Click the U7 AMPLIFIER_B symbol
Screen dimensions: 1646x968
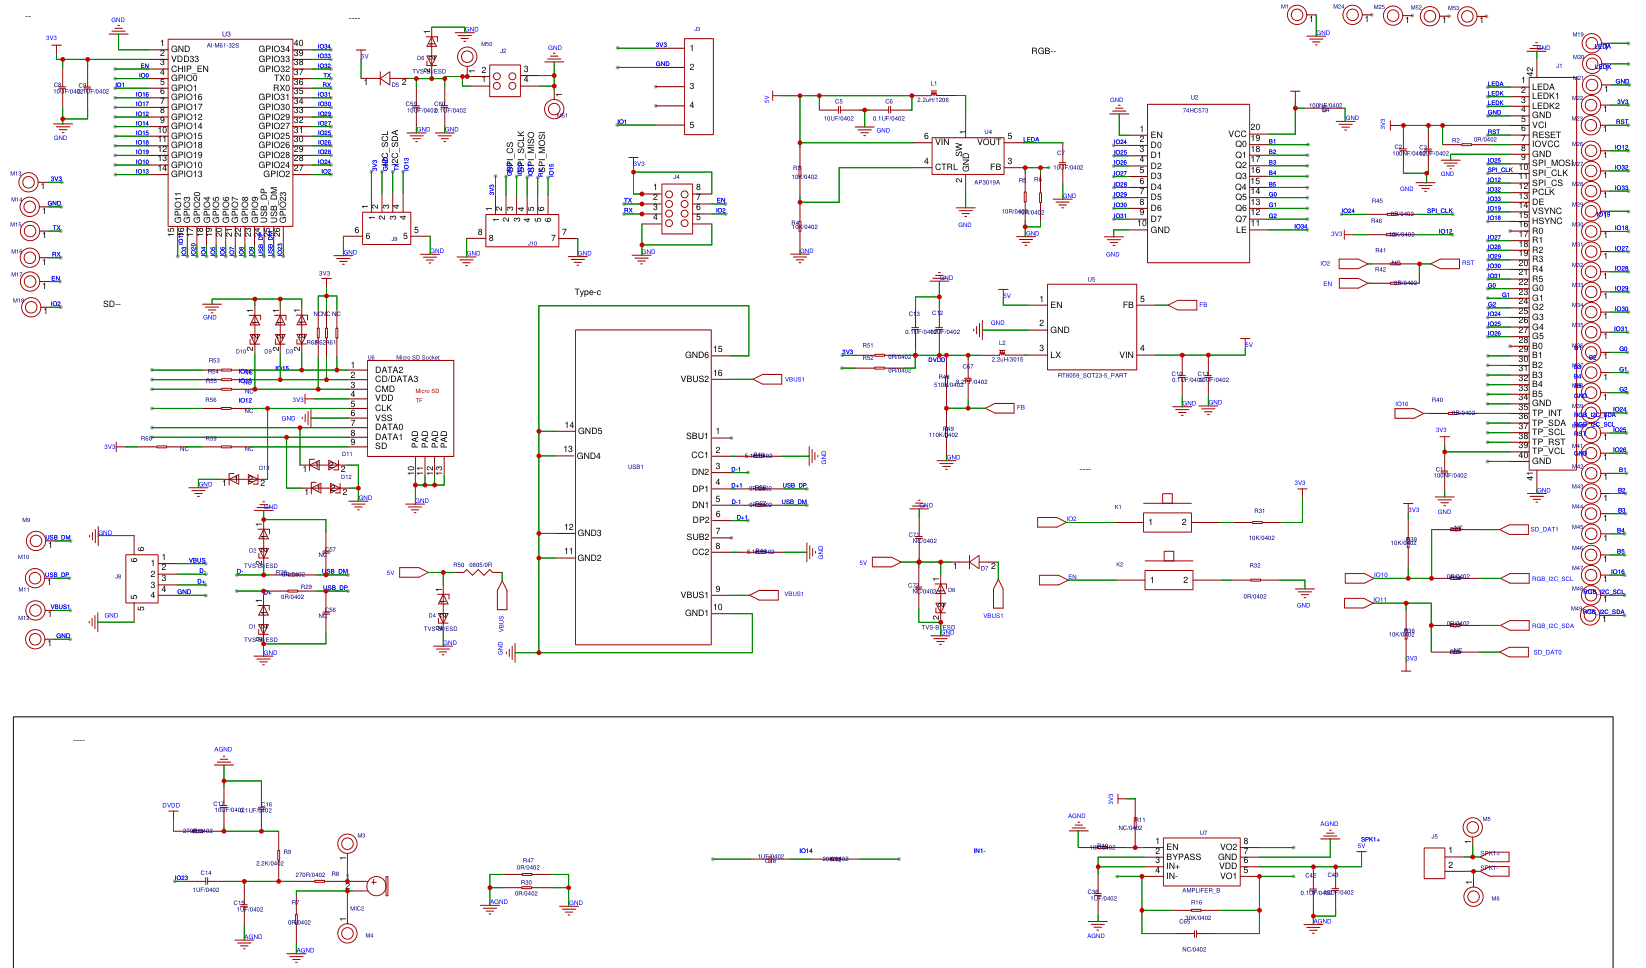(1201, 861)
